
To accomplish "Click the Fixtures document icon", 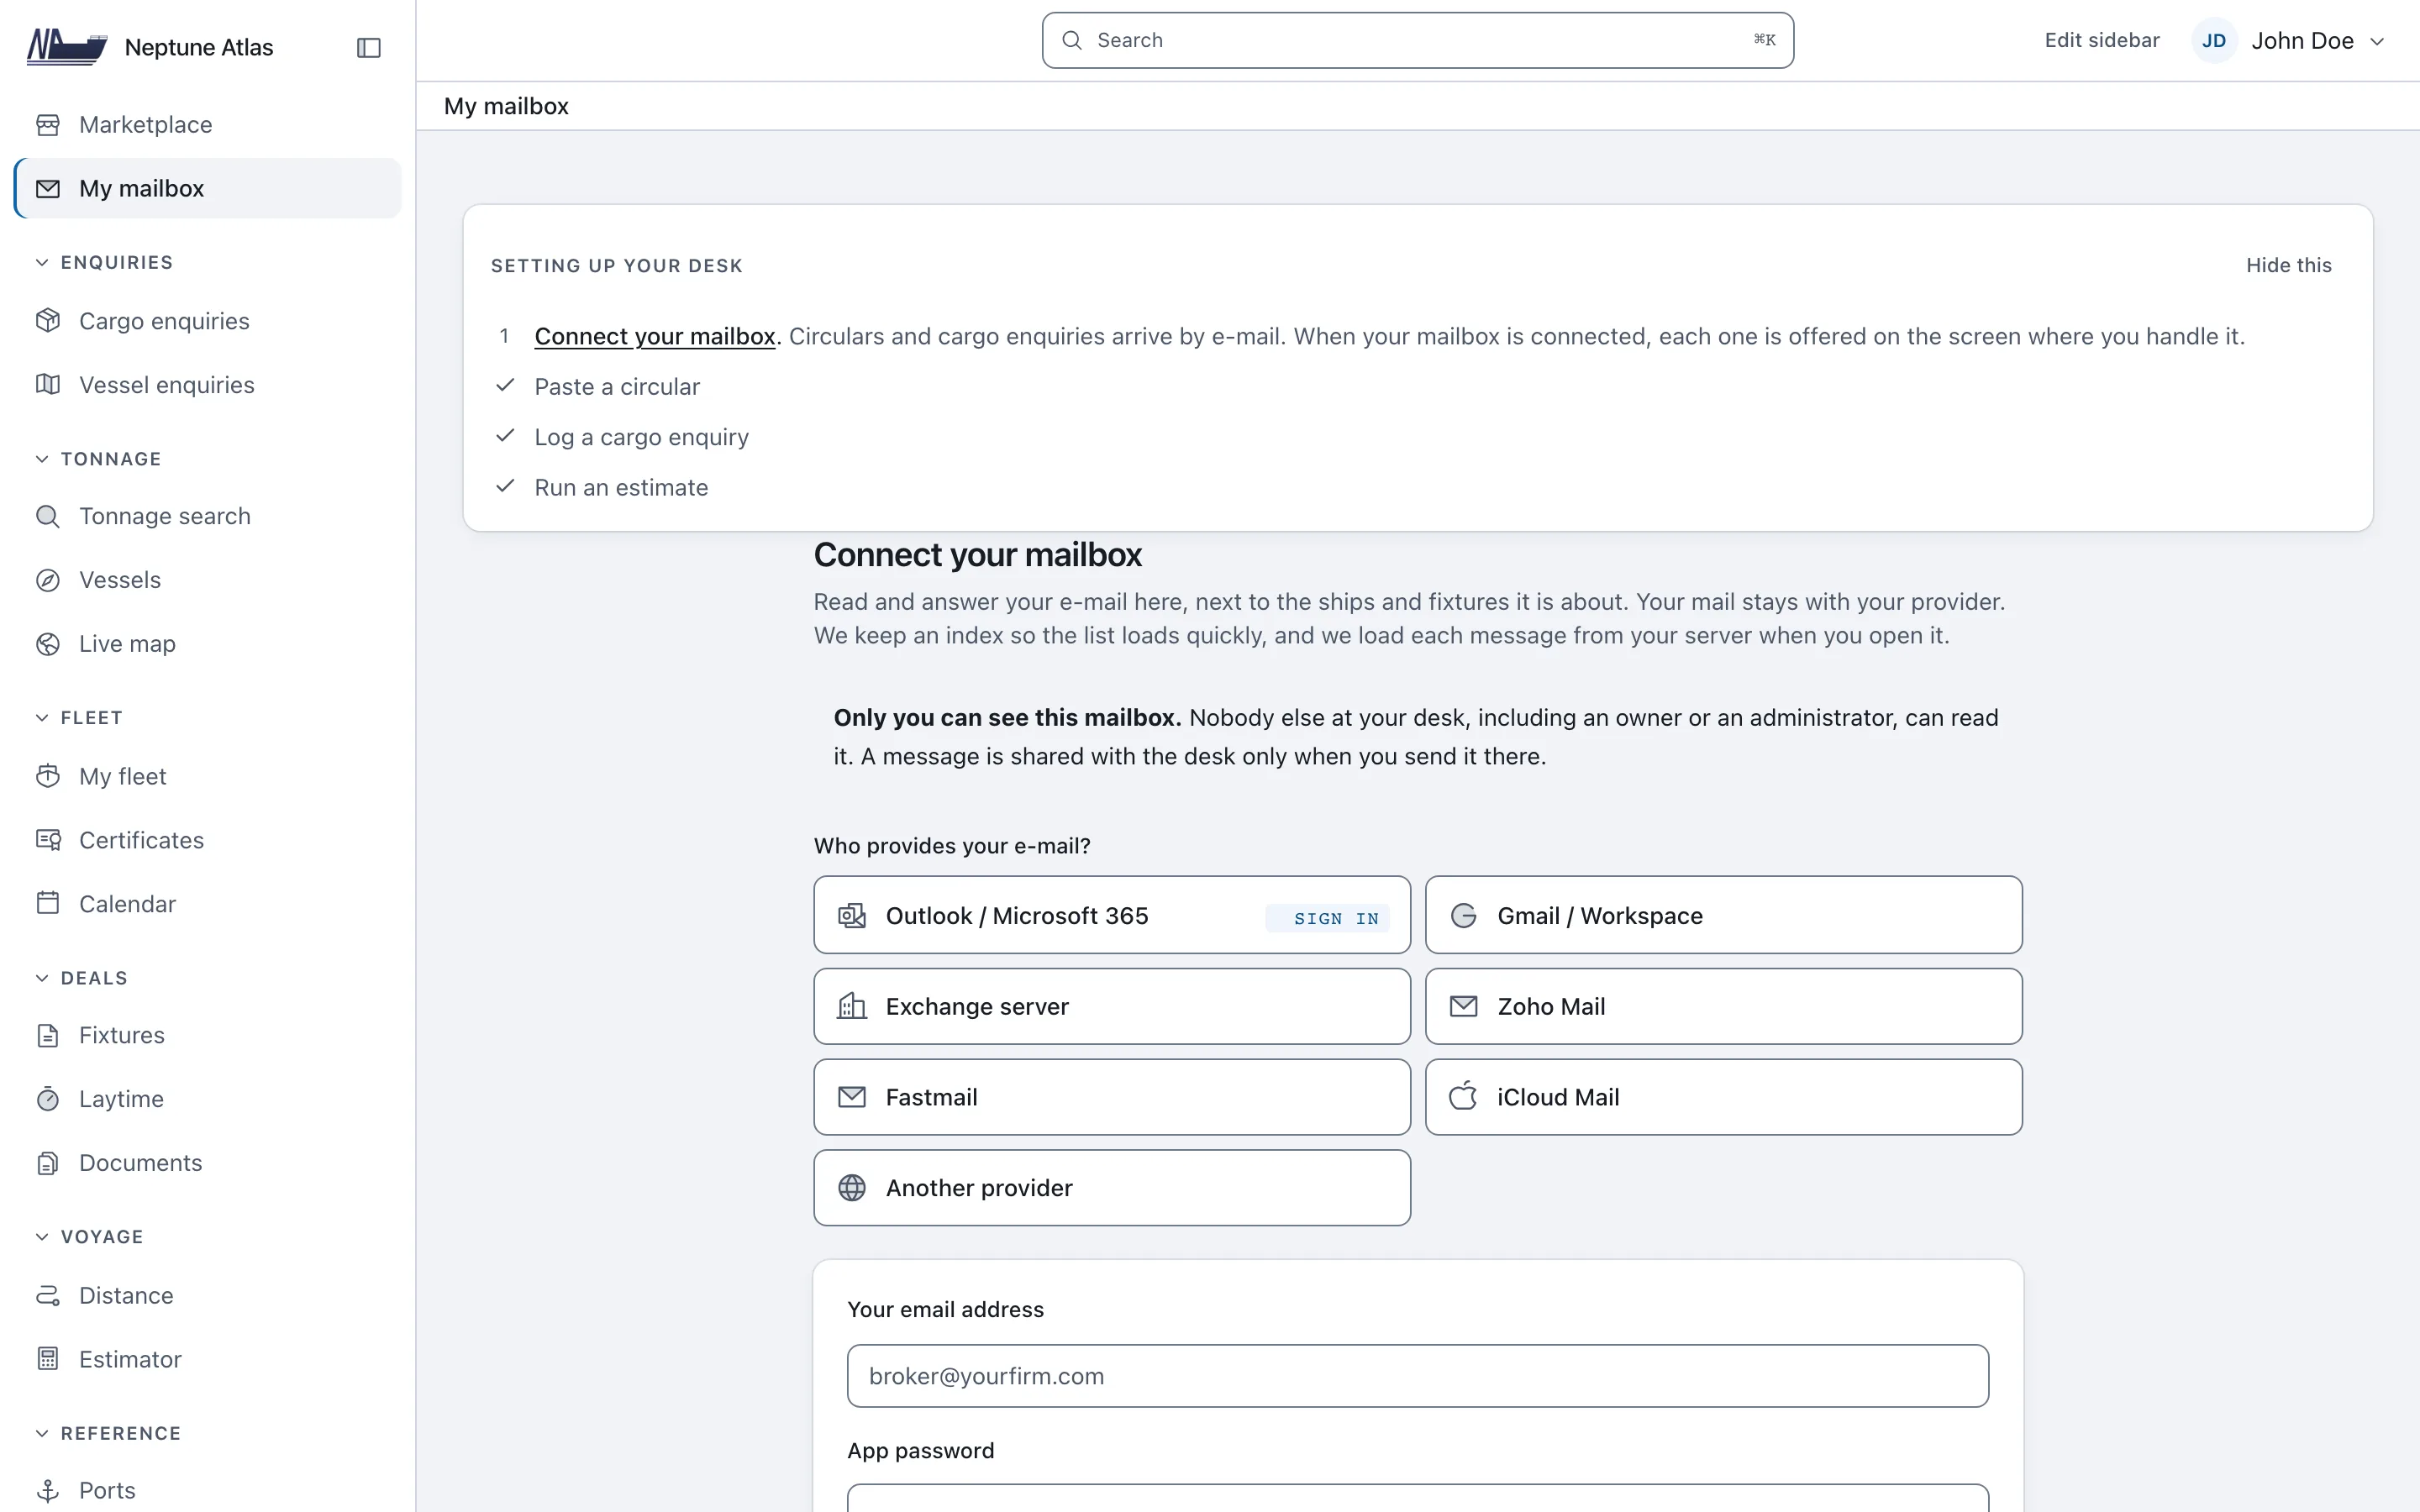I will (48, 1035).
